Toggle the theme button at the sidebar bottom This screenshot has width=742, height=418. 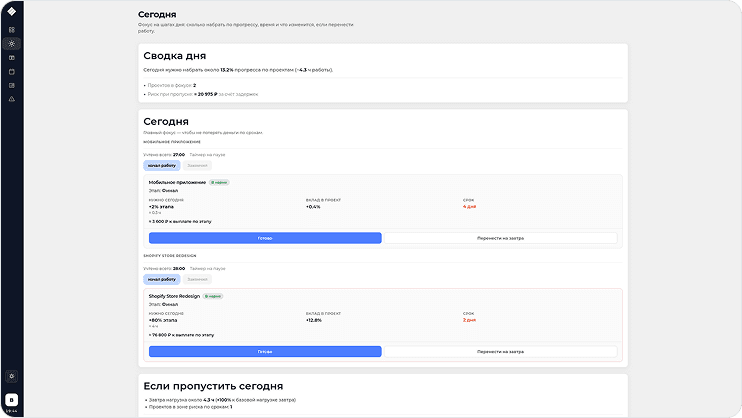point(12,376)
